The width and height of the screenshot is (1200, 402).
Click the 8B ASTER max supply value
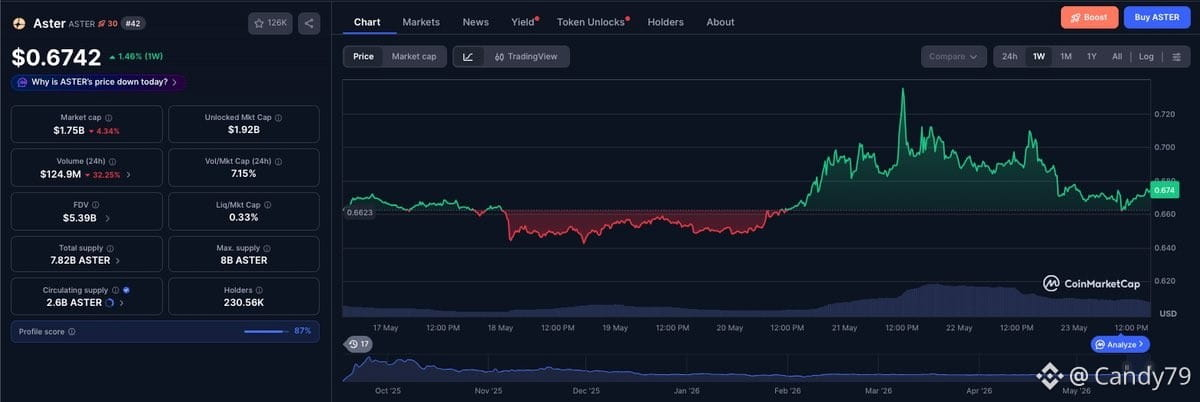point(243,260)
